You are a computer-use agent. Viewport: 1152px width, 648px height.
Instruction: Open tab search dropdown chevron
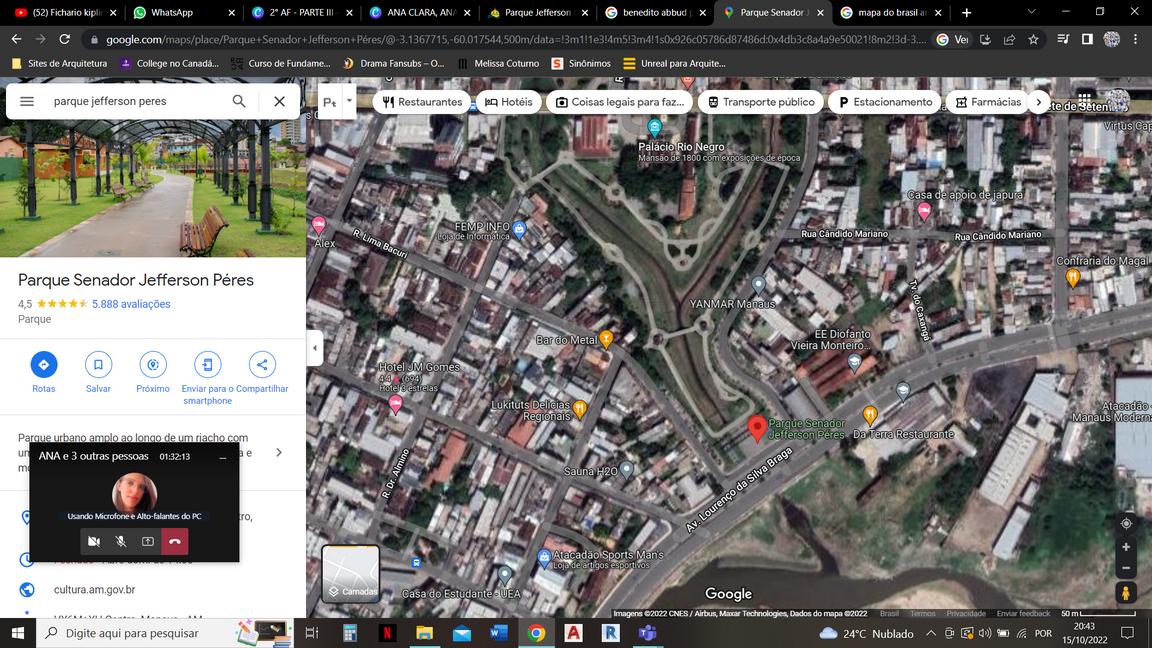pyautogui.click(x=1031, y=12)
